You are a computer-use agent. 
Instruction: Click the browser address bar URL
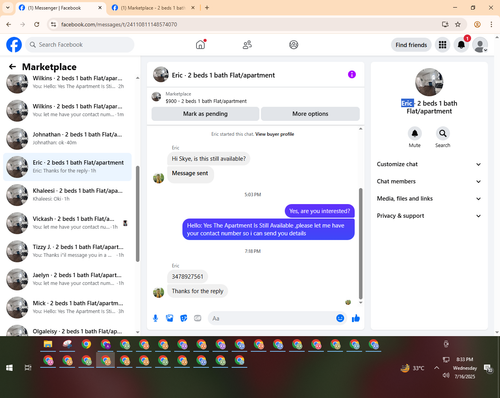pos(119,24)
